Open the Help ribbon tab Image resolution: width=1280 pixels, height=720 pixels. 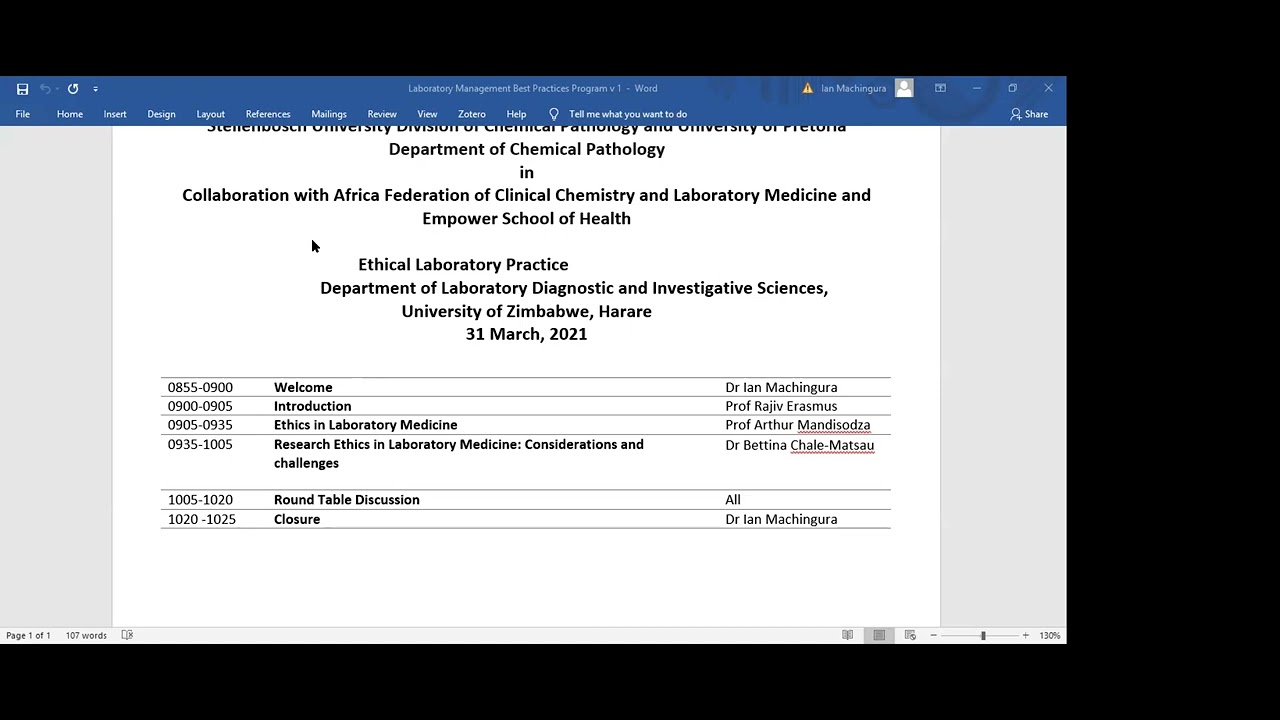(x=516, y=114)
